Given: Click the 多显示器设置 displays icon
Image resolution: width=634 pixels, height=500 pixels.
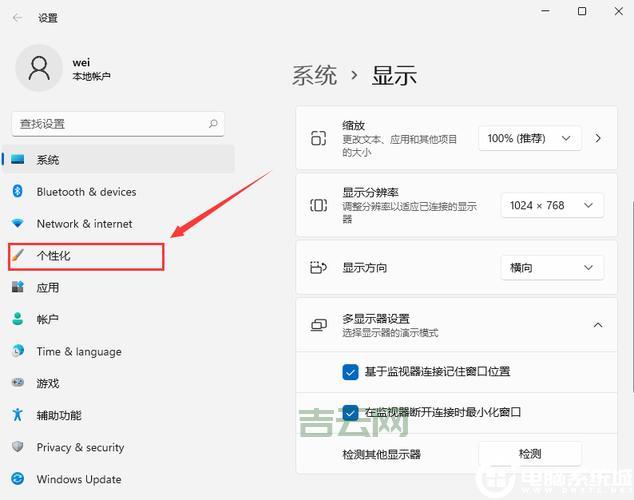Looking at the screenshot, I should point(319,325).
